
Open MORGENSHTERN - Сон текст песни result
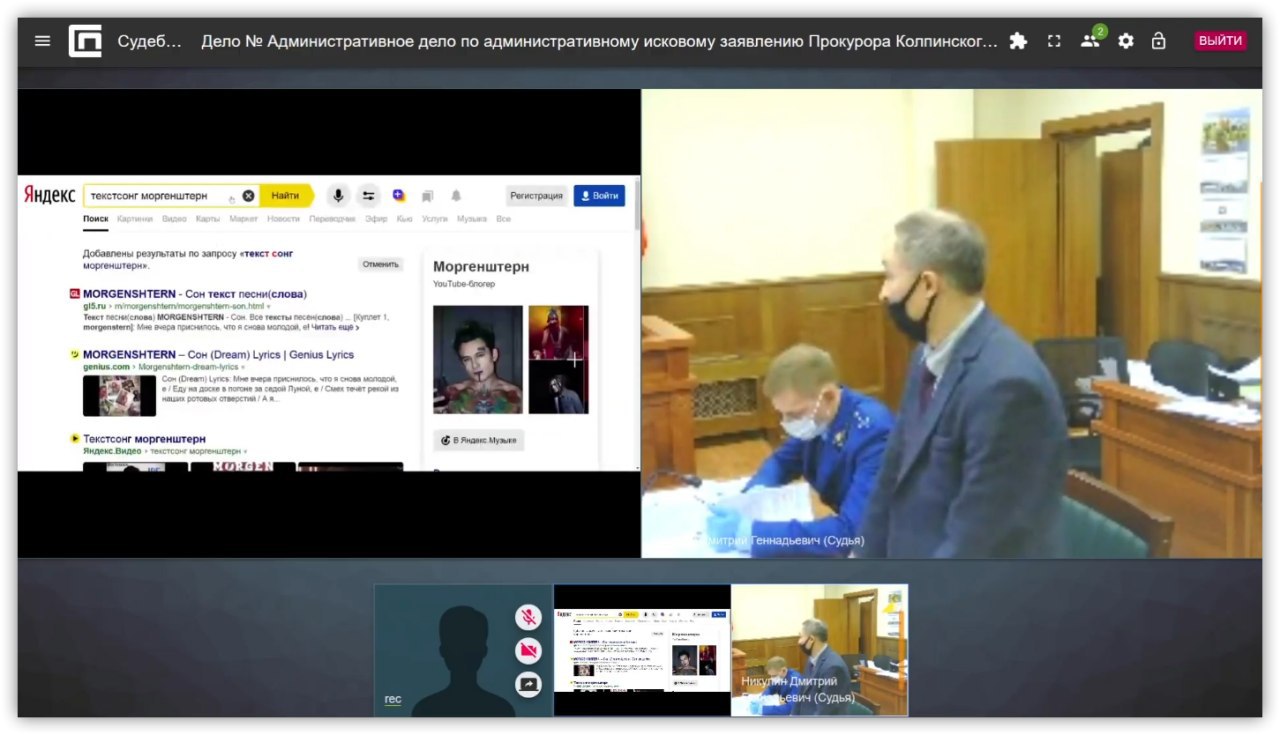coord(194,294)
